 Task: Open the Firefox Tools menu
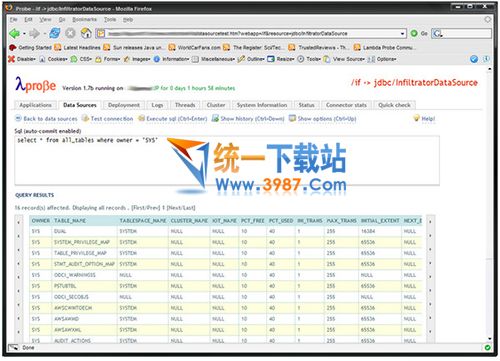[x=110, y=20]
